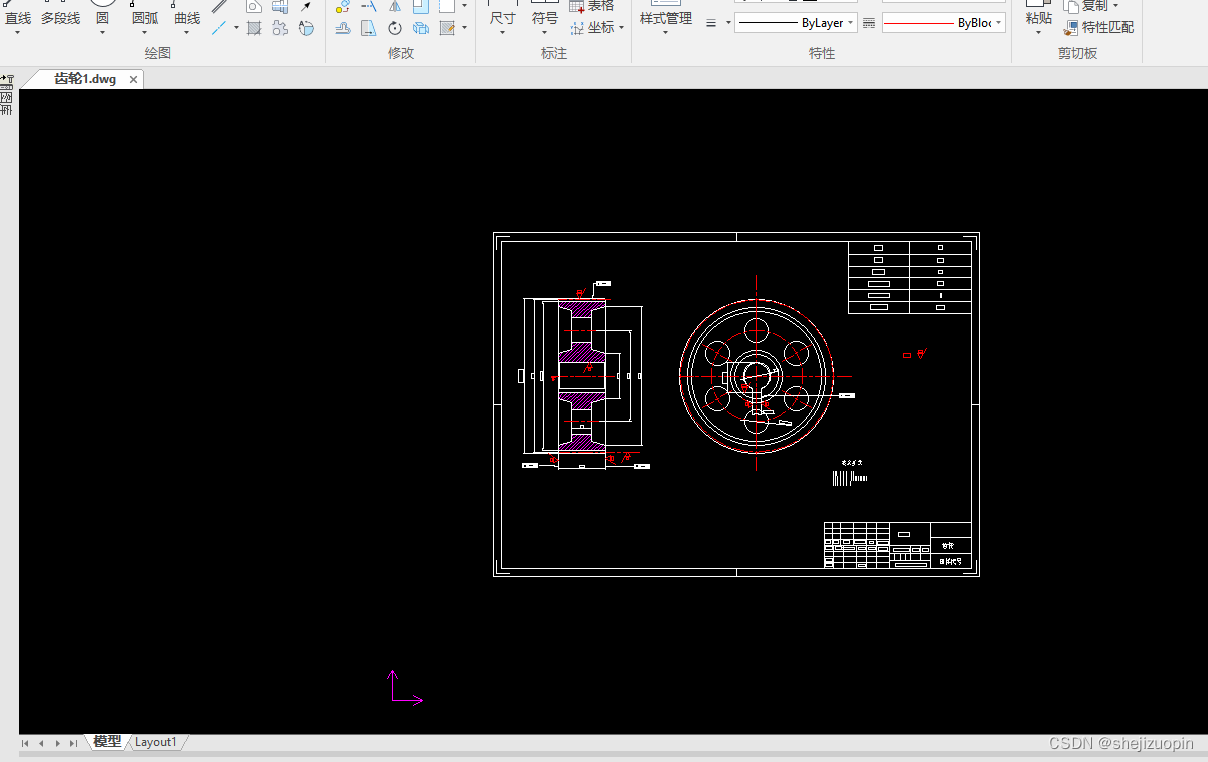The image size is (1208, 762).
Task: Click the hatch fill icon in 绘图
Action: [254, 28]
